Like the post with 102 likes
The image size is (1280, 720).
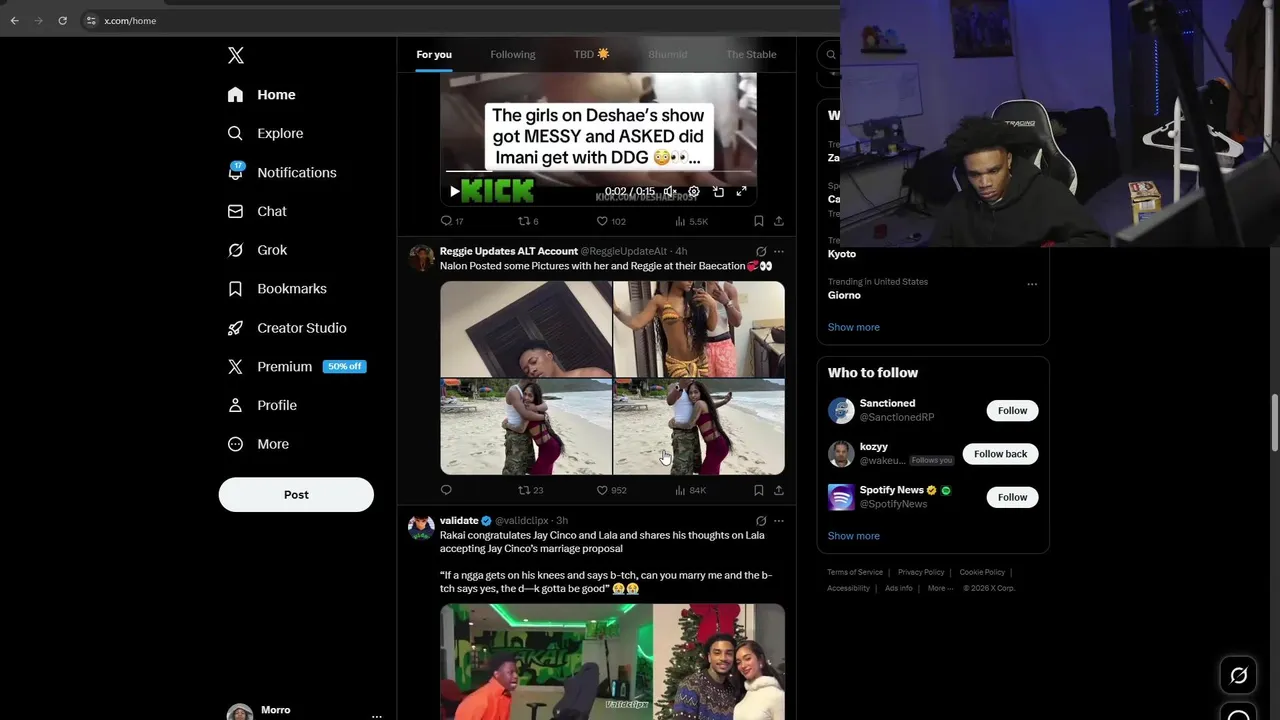point(611,221)
